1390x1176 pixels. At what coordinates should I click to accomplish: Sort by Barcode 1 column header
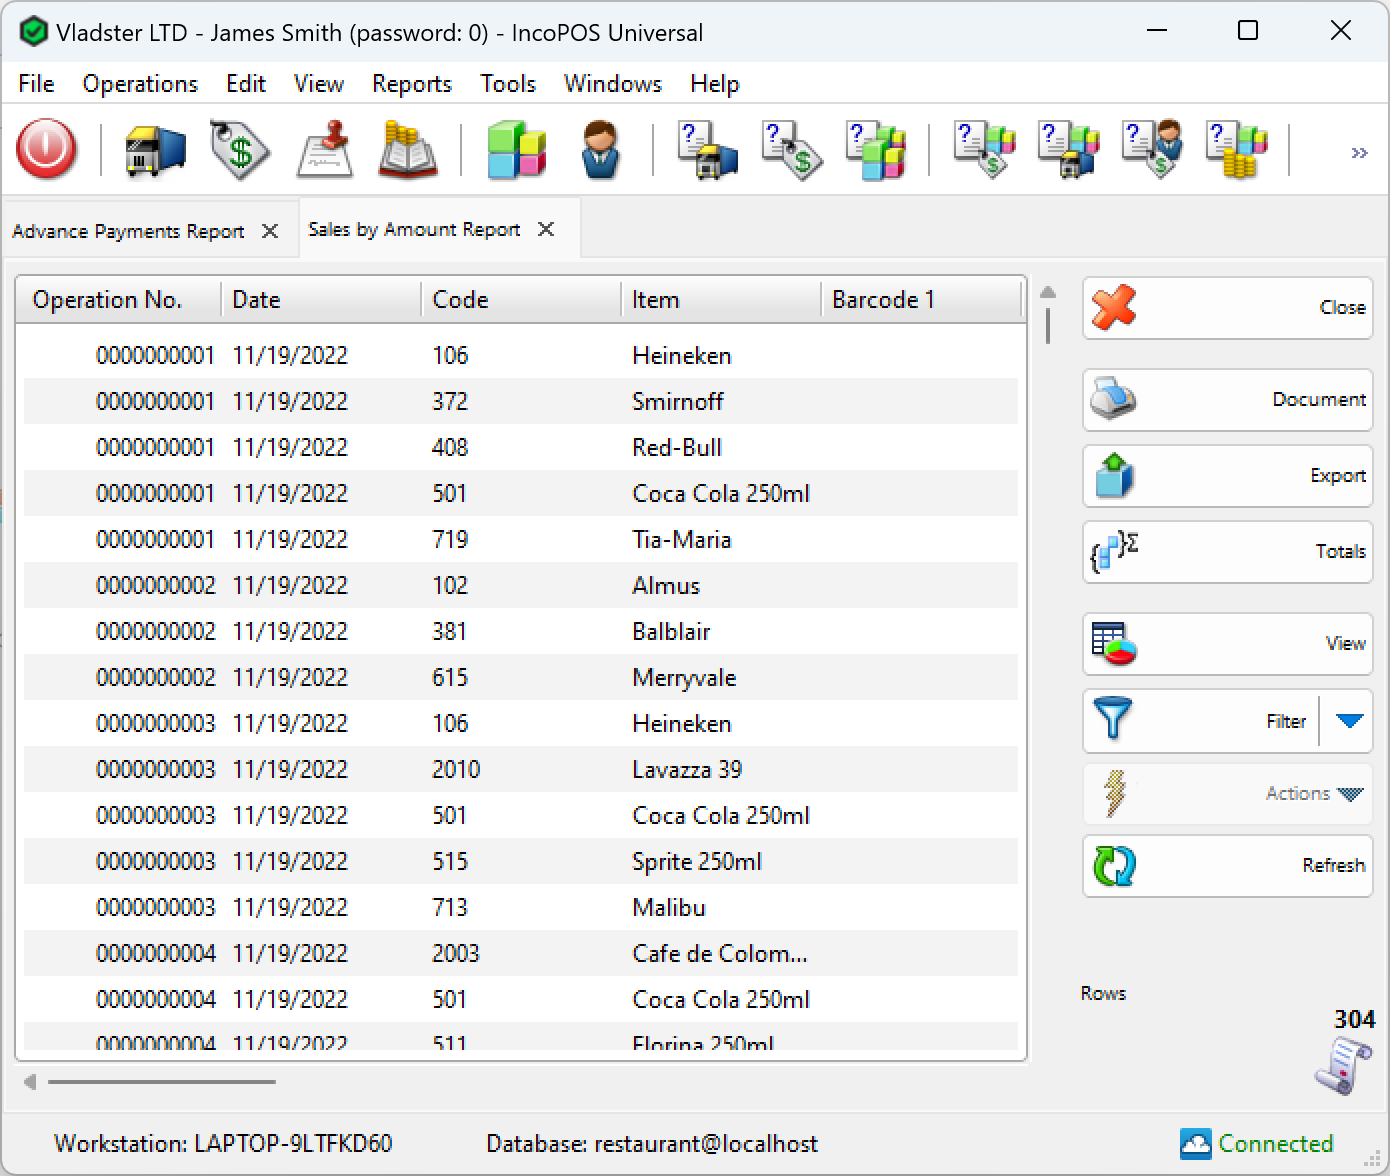pyautogui.click(x=922, y=300)
